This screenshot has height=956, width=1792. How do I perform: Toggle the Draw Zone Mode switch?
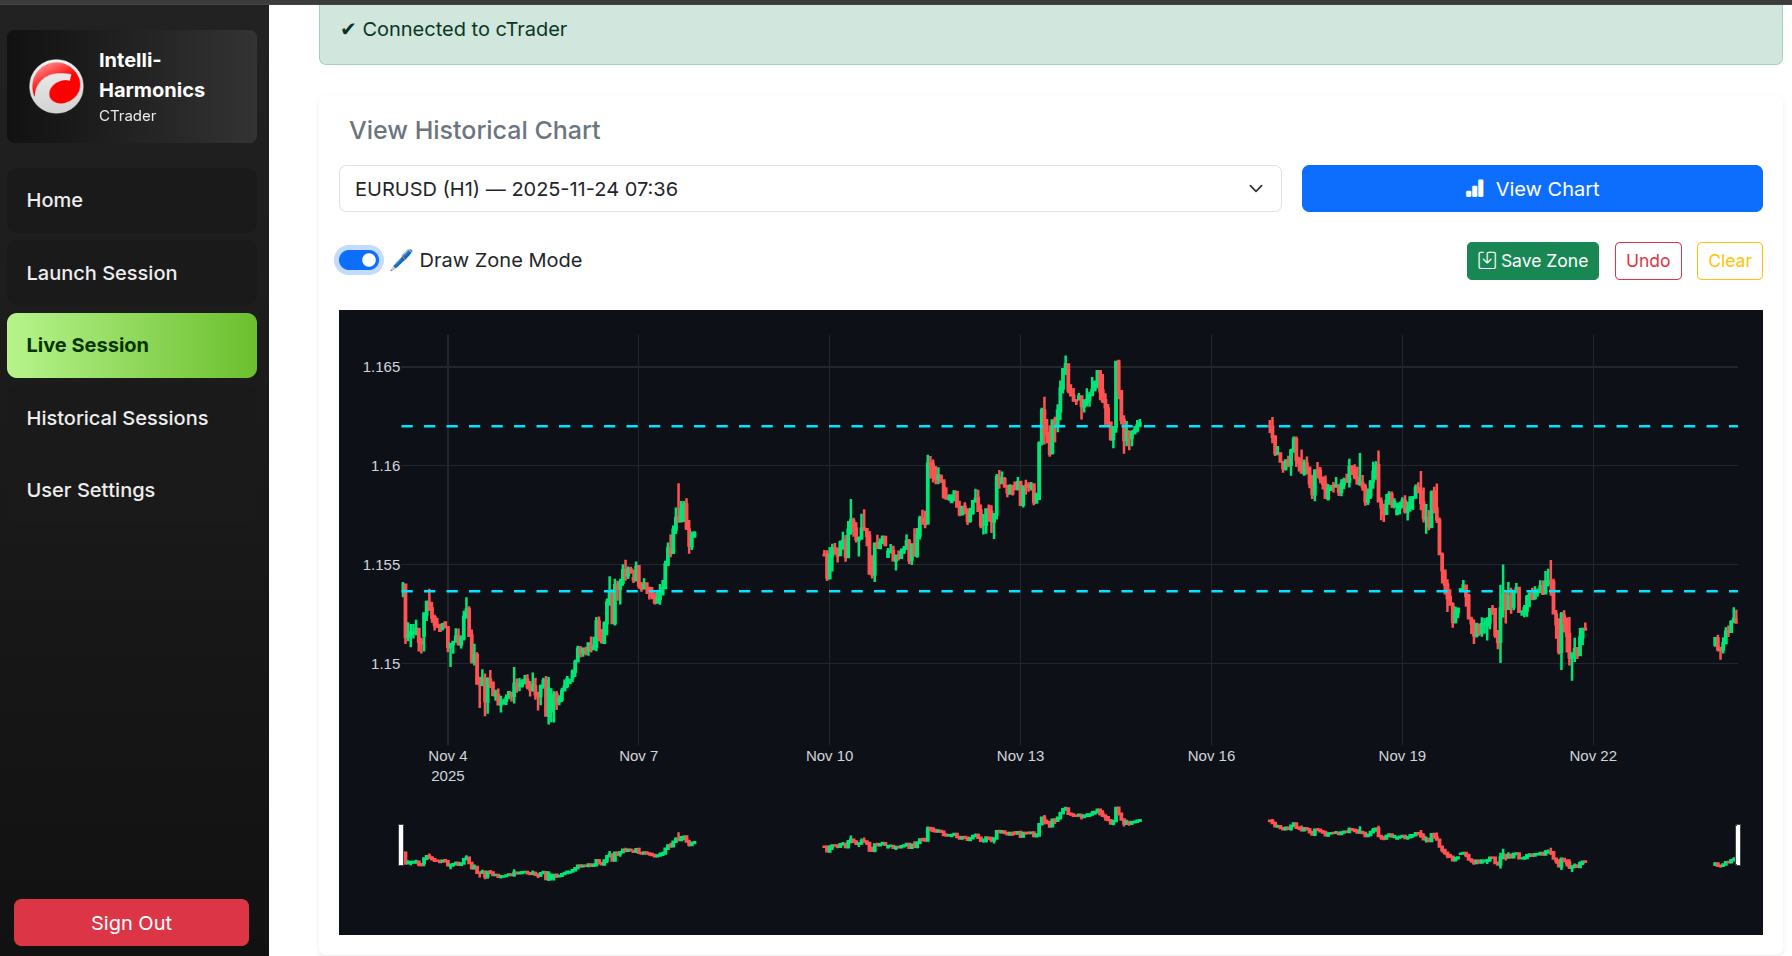(x=359, y=260)
